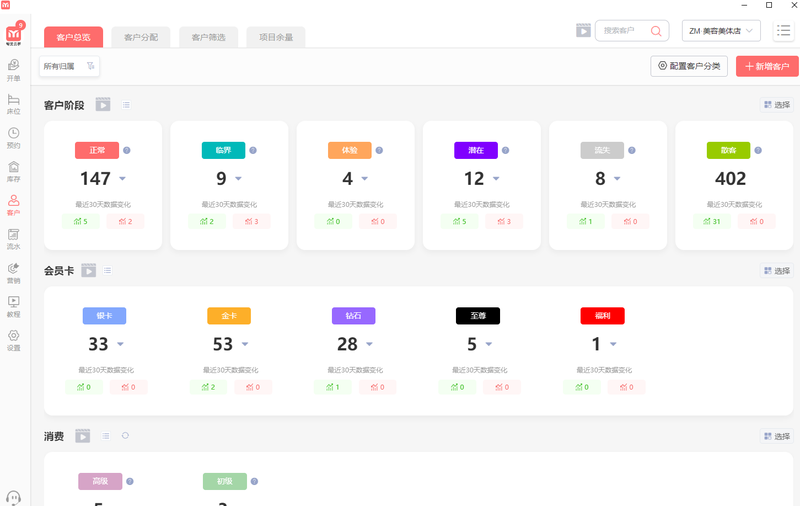Show help for the 高级 consumption tag
Image resolution: width=800 pixels, height=506 pixels.
click(x=130, y=482)
